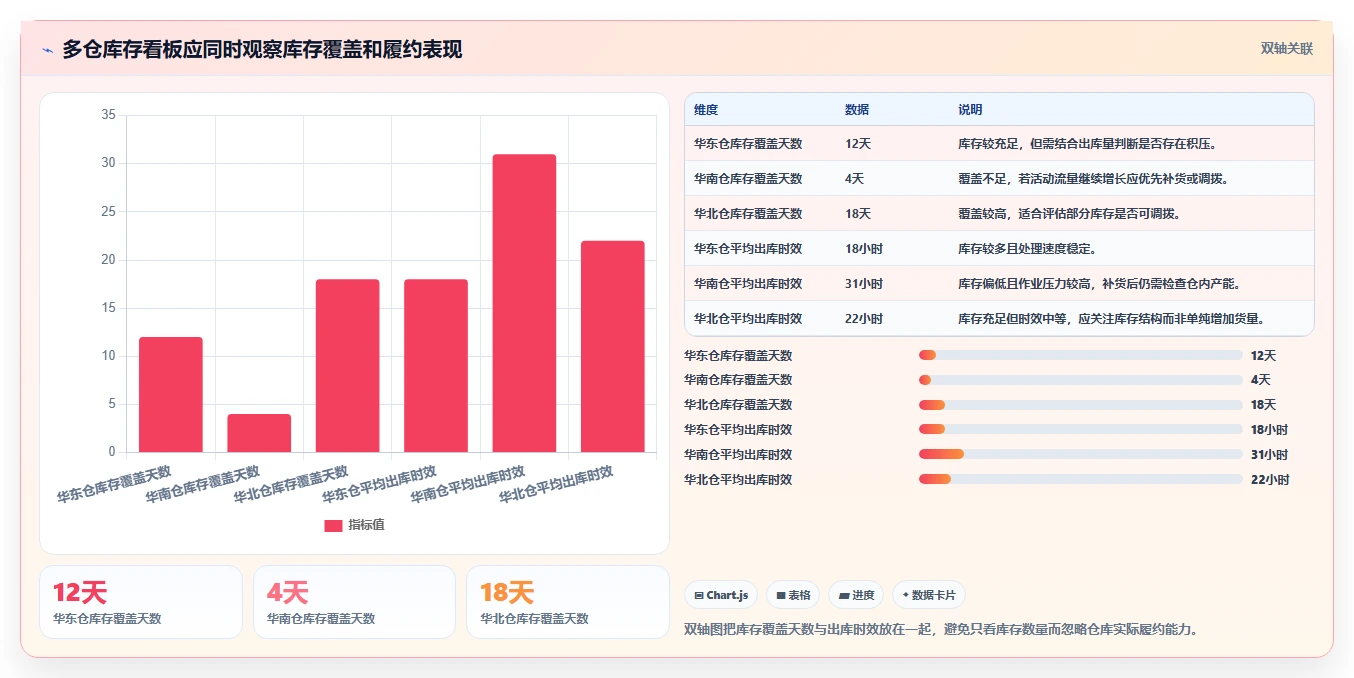
Task: Select the 华北仓平均出库时效 table row label
Action: [748, 319]
